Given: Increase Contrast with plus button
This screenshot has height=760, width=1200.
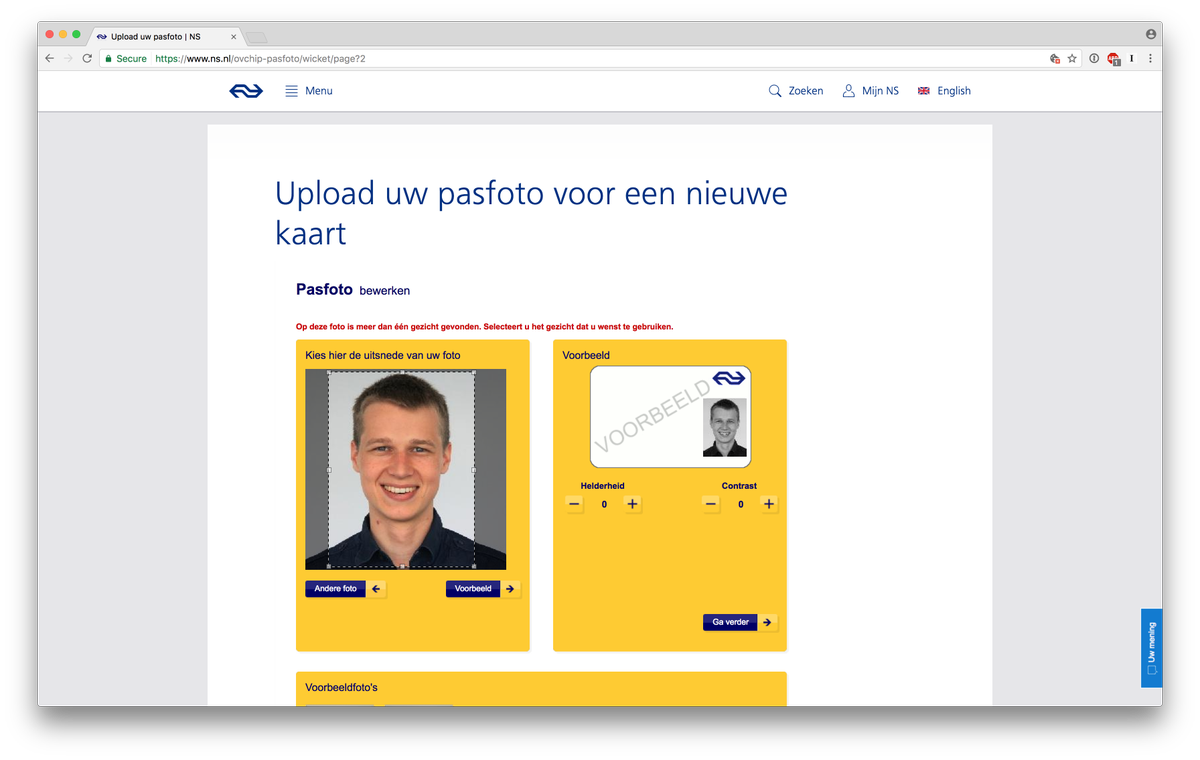Looking at the screenshot, I should 769,504.
